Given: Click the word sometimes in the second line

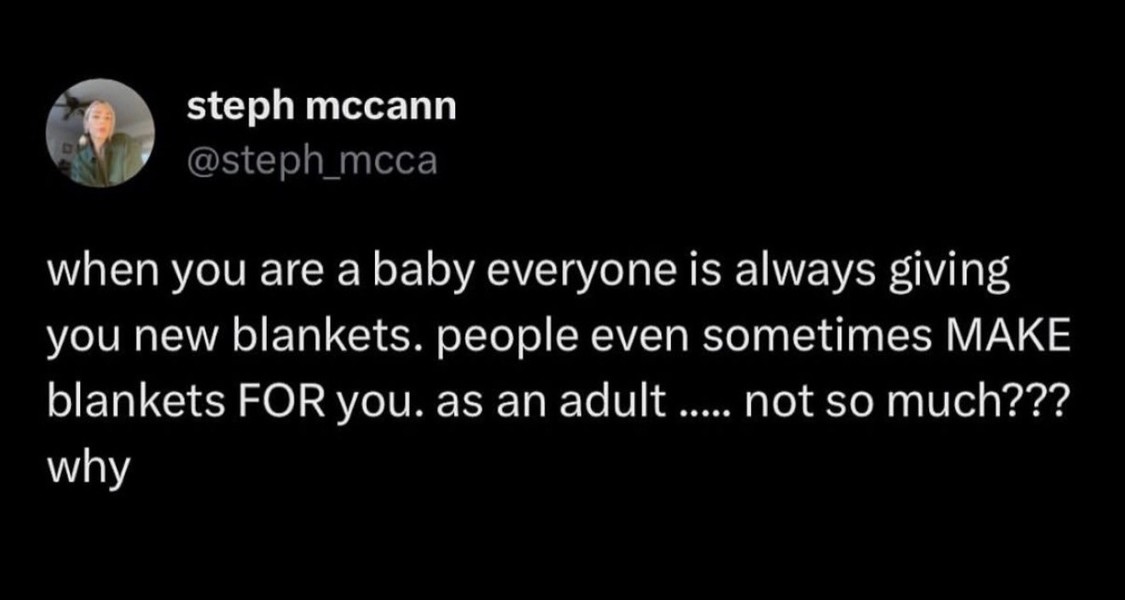Looking at the screenshot, I should [836, 342].
